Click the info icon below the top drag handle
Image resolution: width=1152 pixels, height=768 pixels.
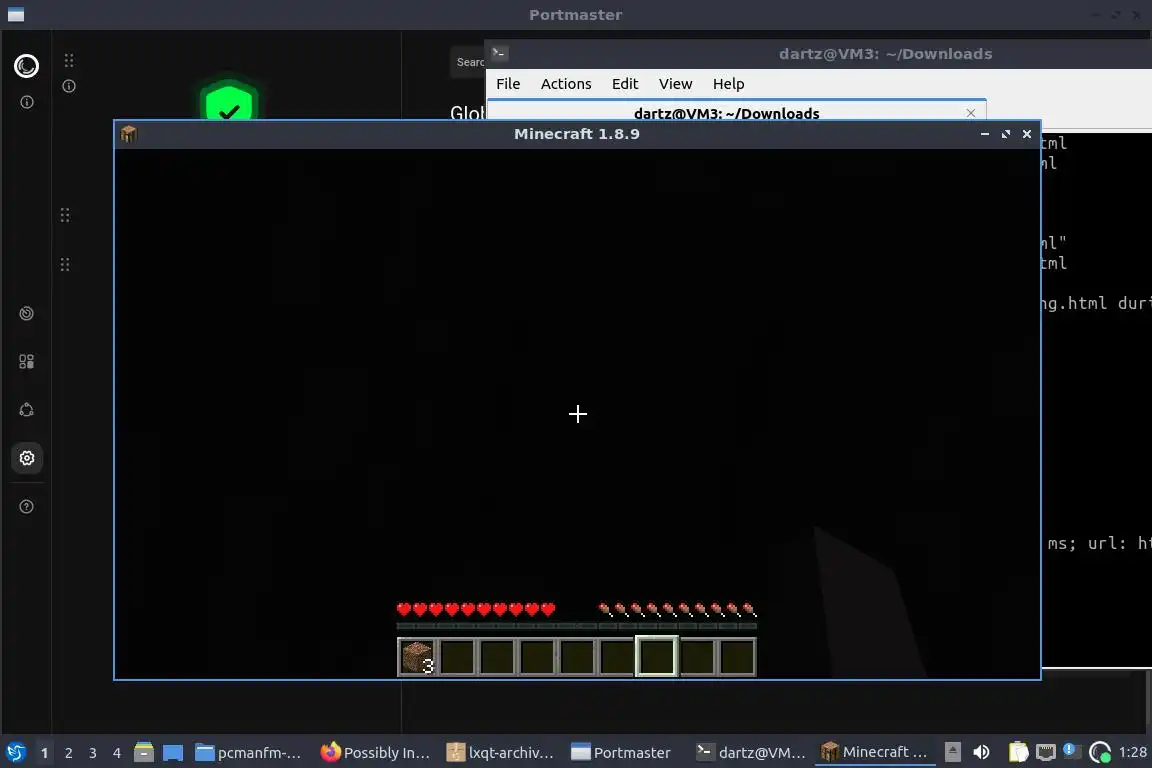coord(69,86)
